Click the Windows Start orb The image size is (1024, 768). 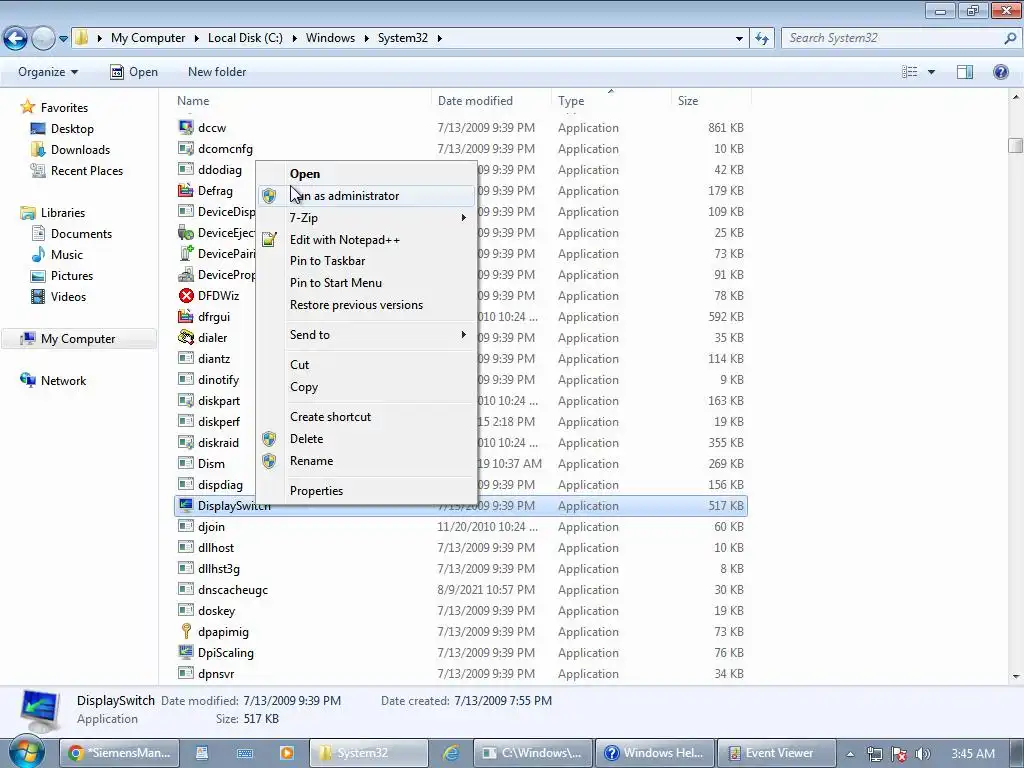pyautogui.click(x=27, y=752)
